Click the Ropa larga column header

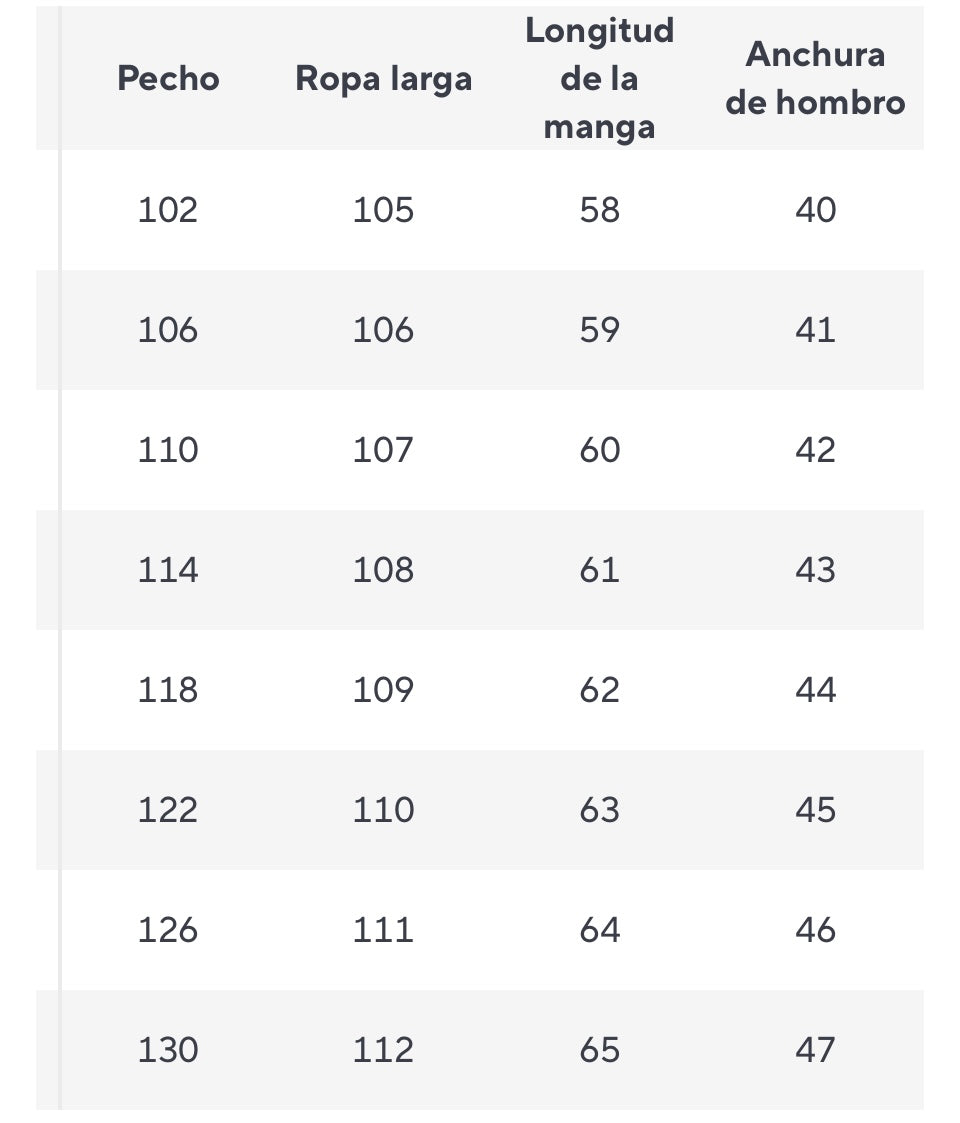point(383,79)
